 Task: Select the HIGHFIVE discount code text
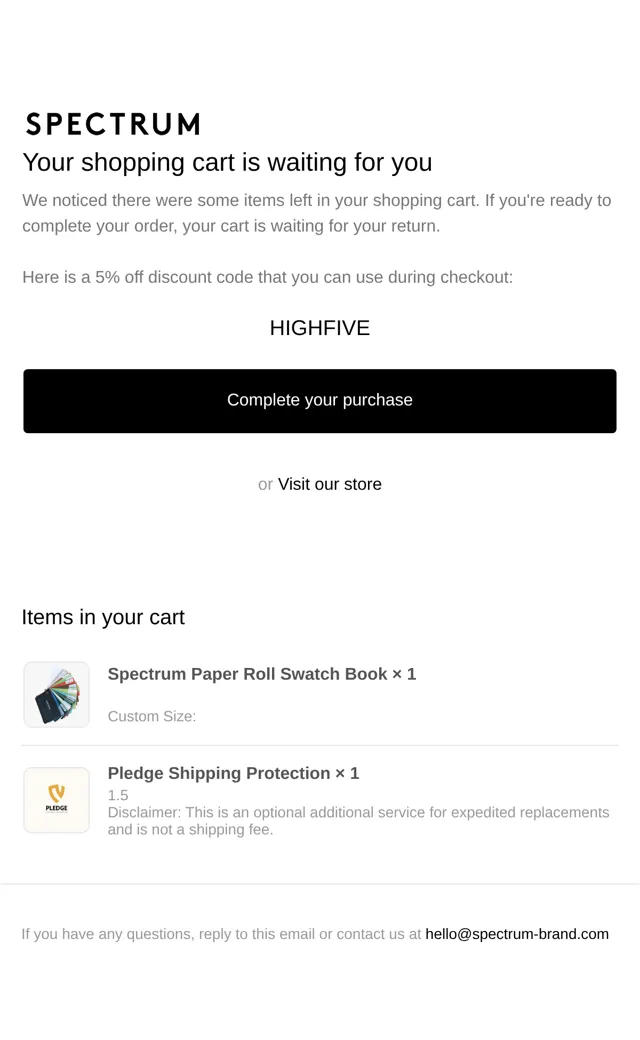(320, 328)
